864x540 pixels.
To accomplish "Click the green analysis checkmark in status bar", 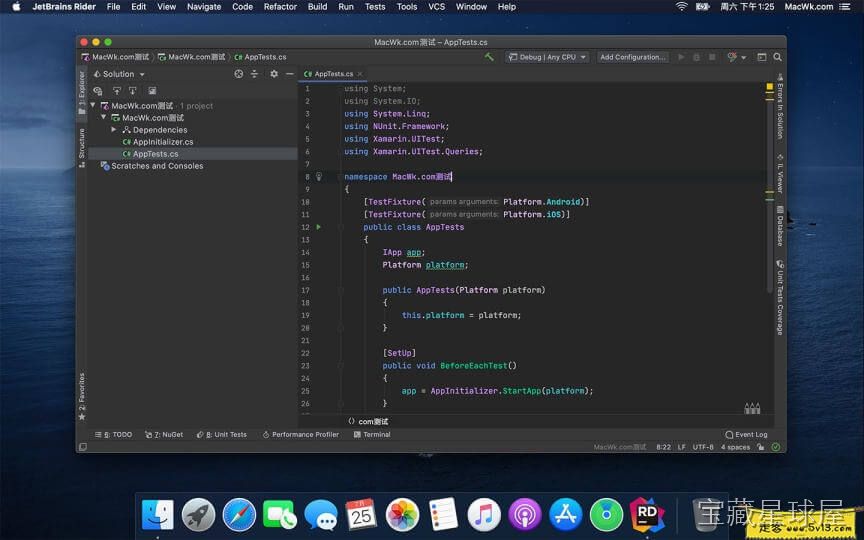I will coord(776,447).
